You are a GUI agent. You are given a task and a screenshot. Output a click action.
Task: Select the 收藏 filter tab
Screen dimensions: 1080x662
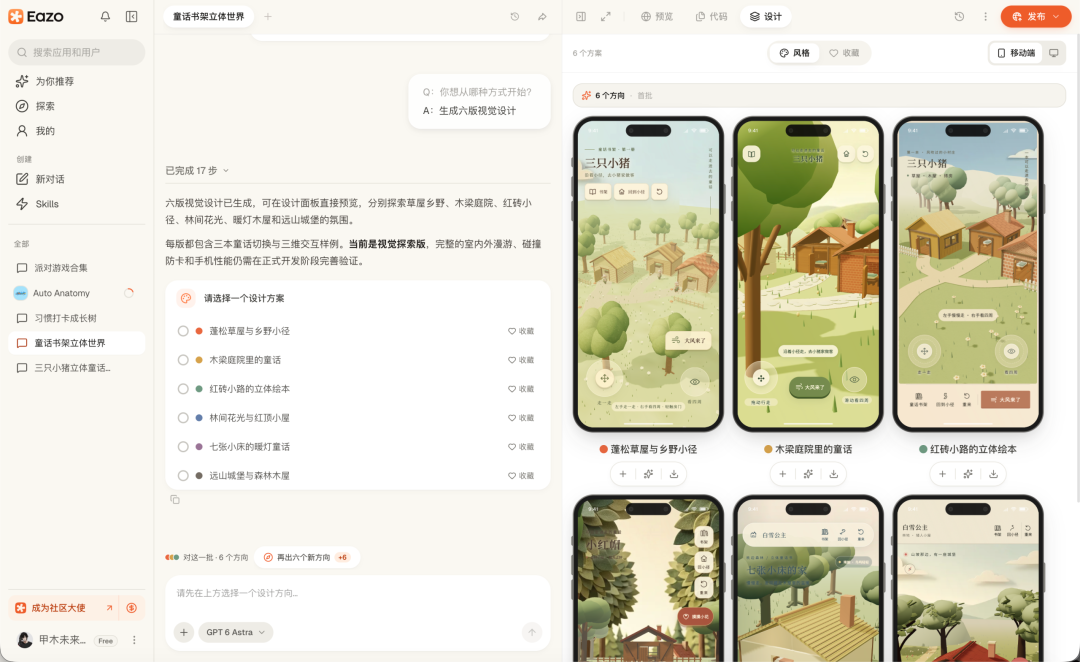(x=844, y=53)
